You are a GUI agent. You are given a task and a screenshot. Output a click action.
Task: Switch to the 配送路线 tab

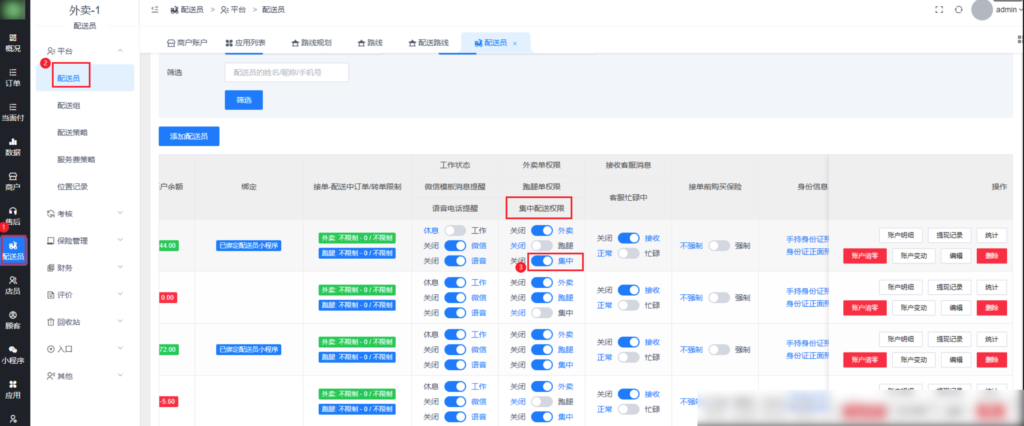click(428, 42)
